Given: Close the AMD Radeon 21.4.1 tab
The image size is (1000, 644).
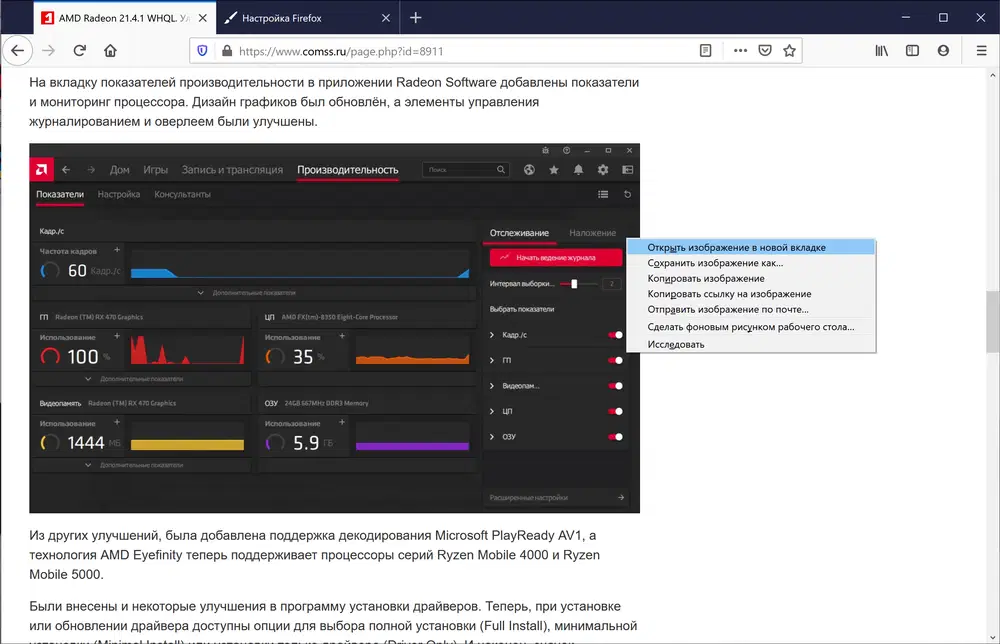Looking at the screenshot, I should [202, 18].
